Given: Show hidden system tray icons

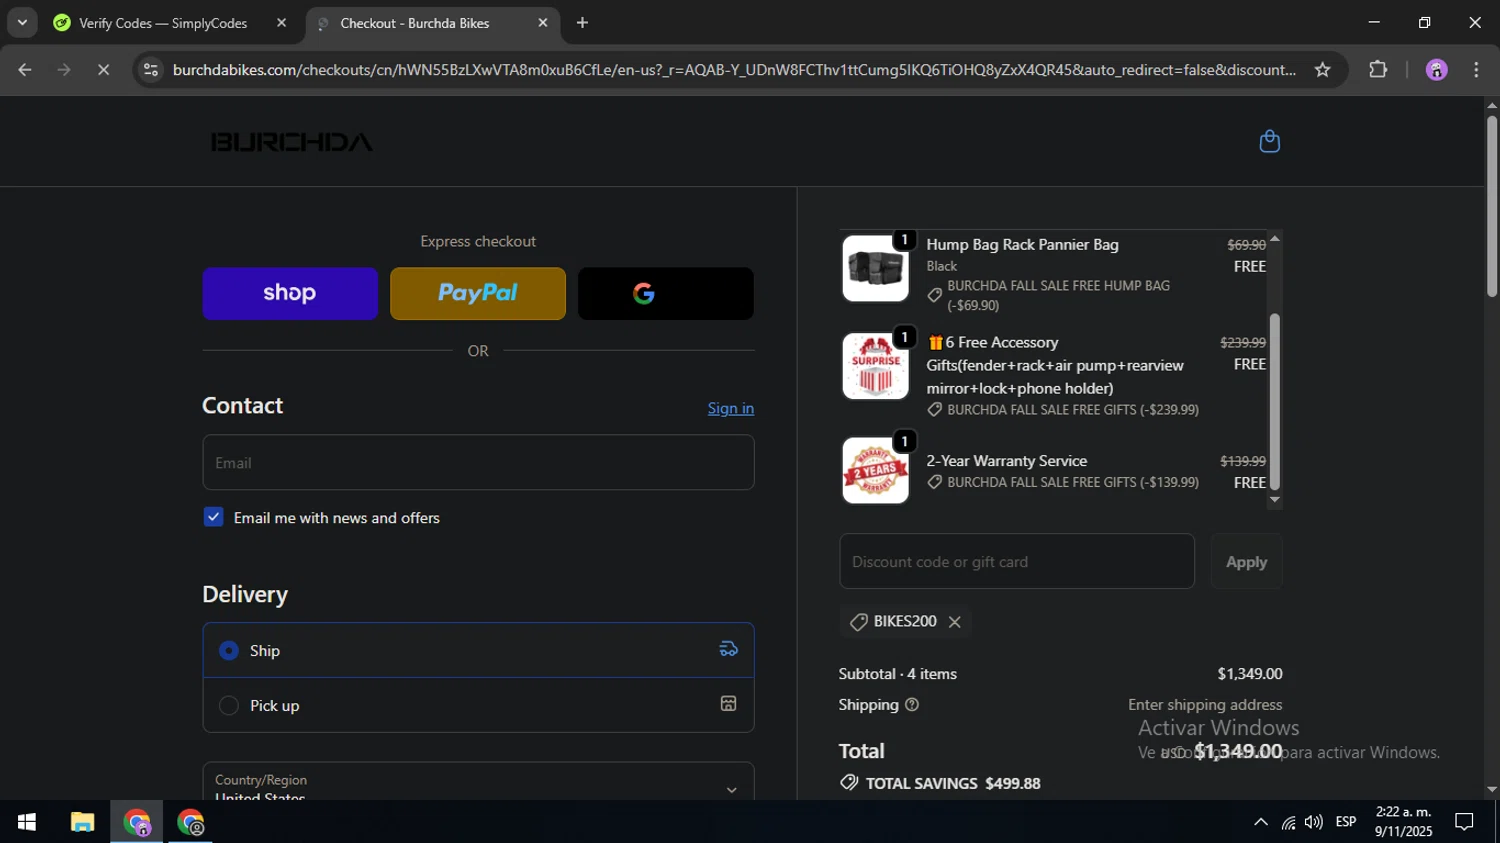Looking at the screenshot, I should tap(1260, 822).
